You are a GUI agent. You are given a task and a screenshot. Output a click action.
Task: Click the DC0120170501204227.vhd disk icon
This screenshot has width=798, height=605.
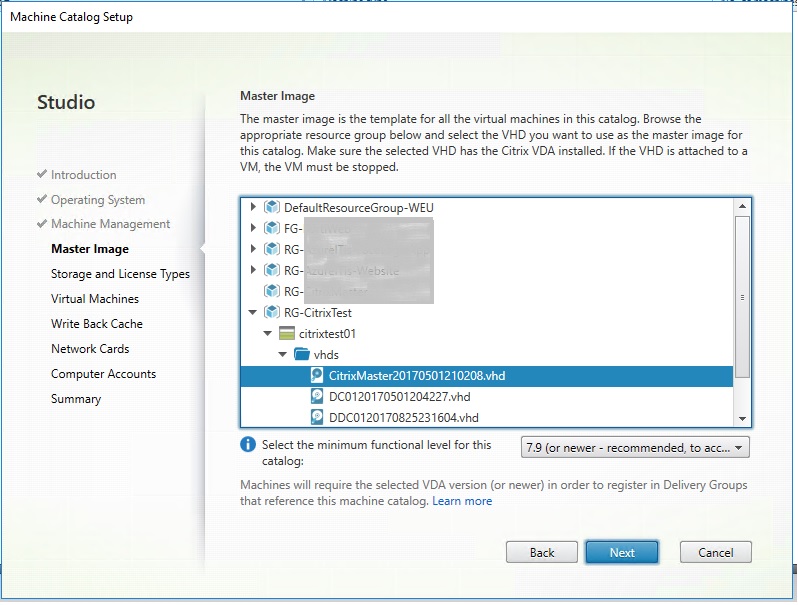318,397
